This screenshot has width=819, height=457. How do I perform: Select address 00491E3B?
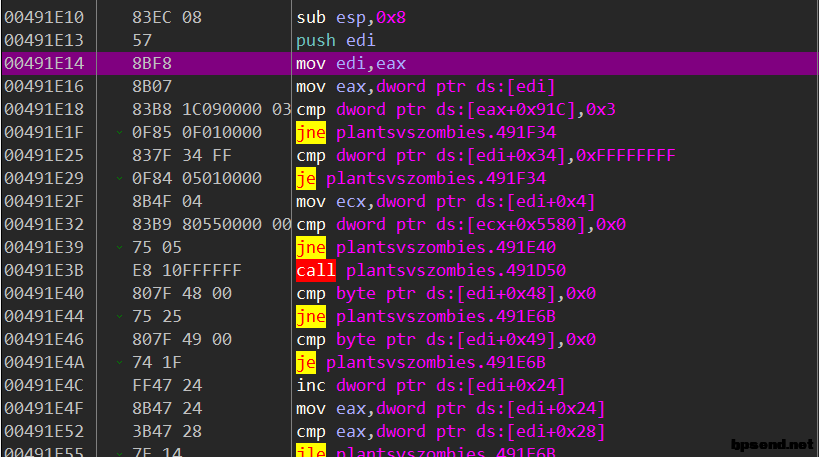pos(44,270)
